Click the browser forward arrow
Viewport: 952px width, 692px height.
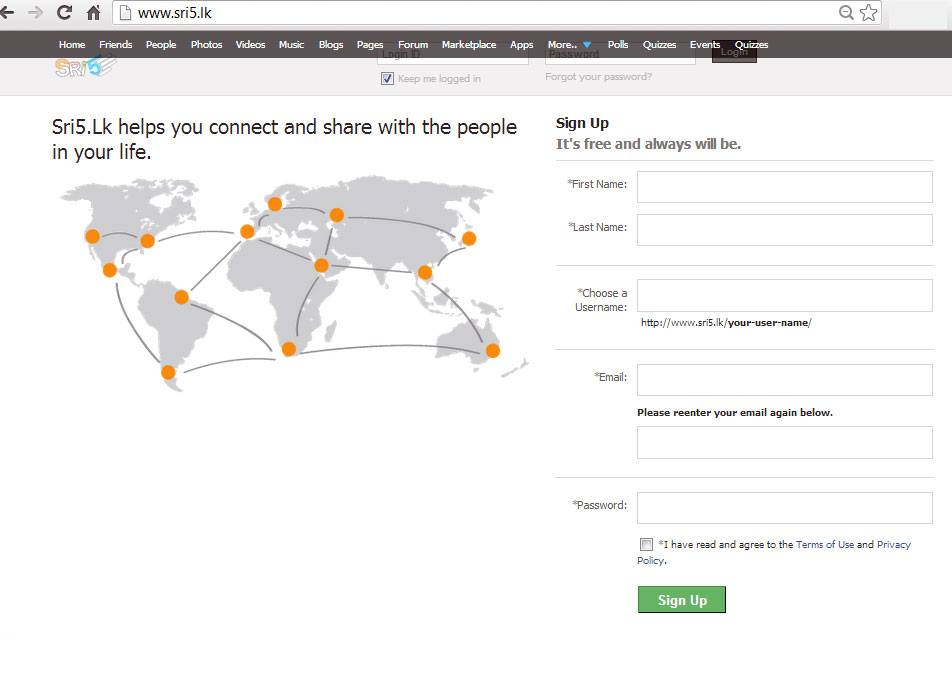coord(35,12)
